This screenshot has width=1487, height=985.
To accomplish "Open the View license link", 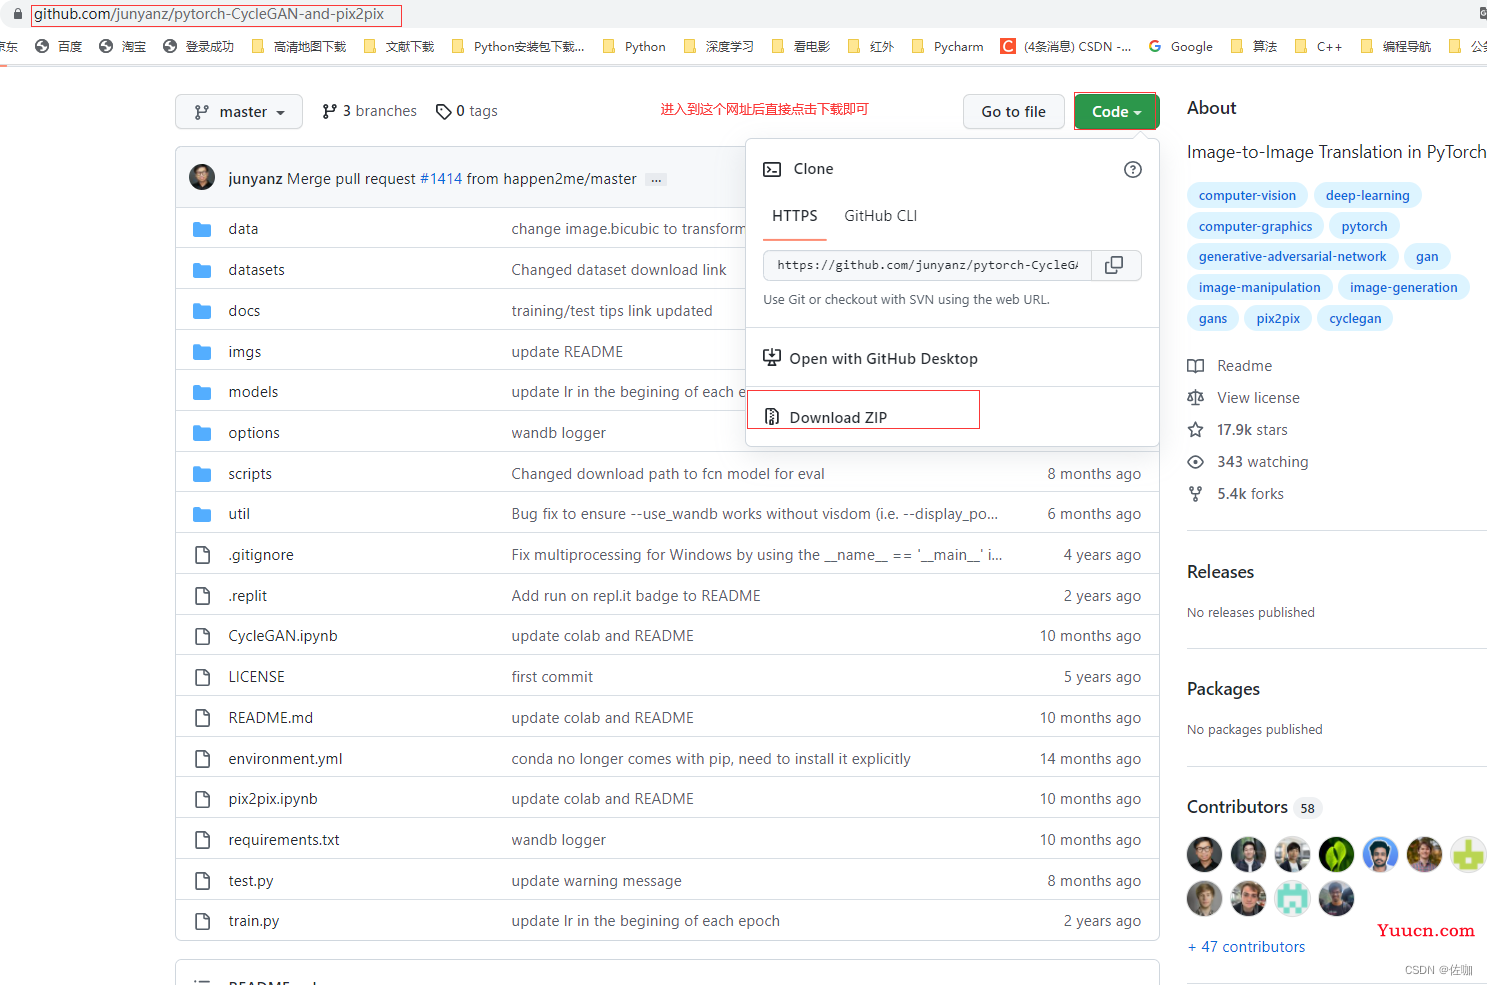I will click(x=1258, y=398).
